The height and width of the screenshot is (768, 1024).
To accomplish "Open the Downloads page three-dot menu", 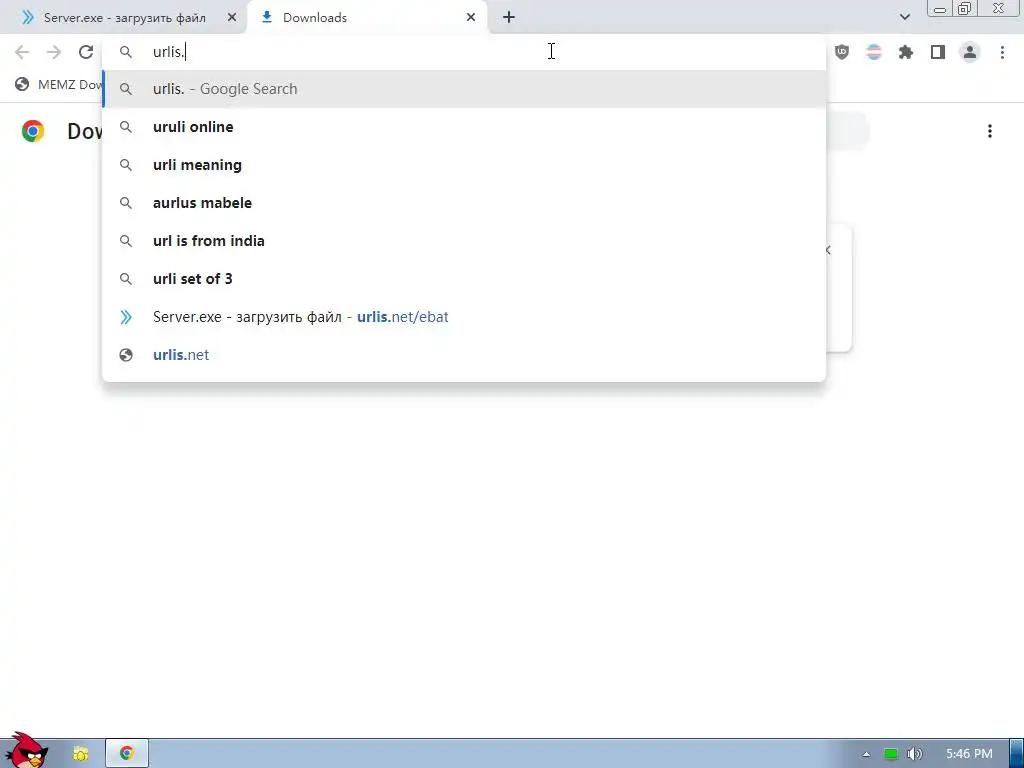I will 990,131.
